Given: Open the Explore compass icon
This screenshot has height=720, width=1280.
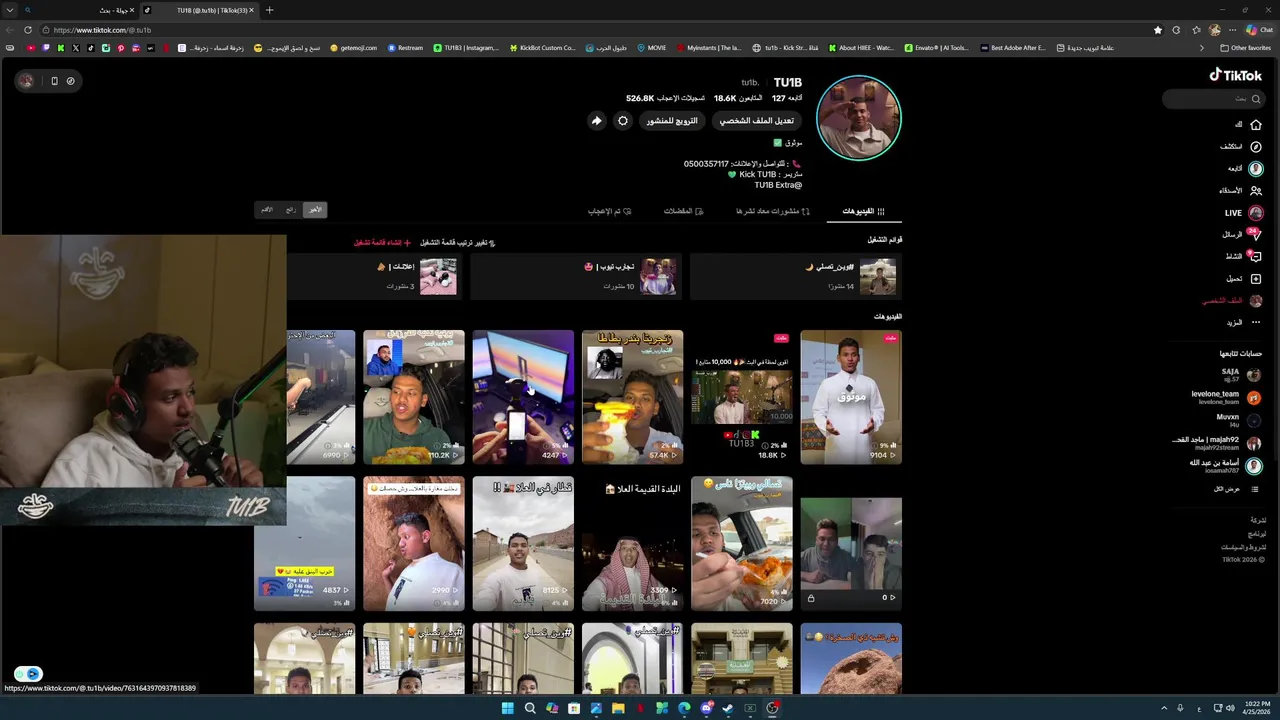Looking at the screenshot, I should [x=1256, y=146].
